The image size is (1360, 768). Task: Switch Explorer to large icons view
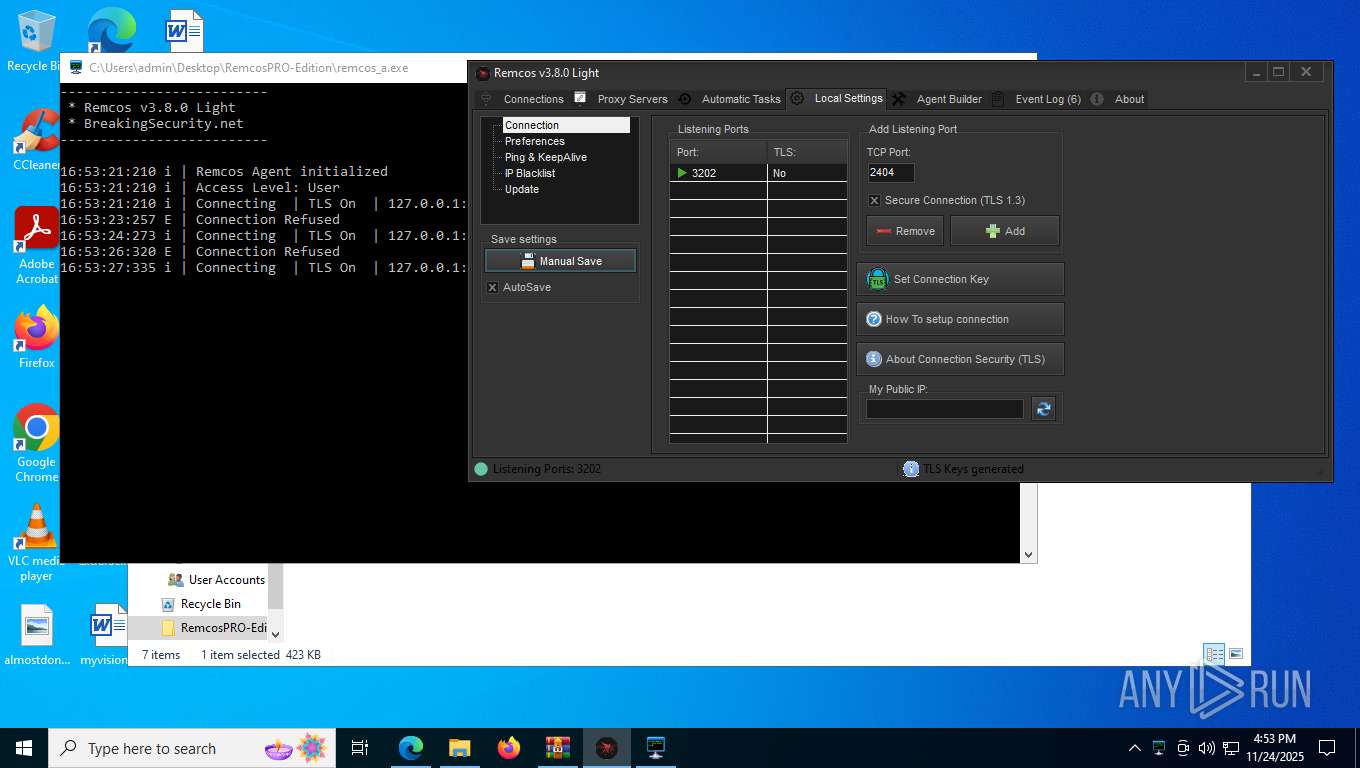click(1236, 654)
